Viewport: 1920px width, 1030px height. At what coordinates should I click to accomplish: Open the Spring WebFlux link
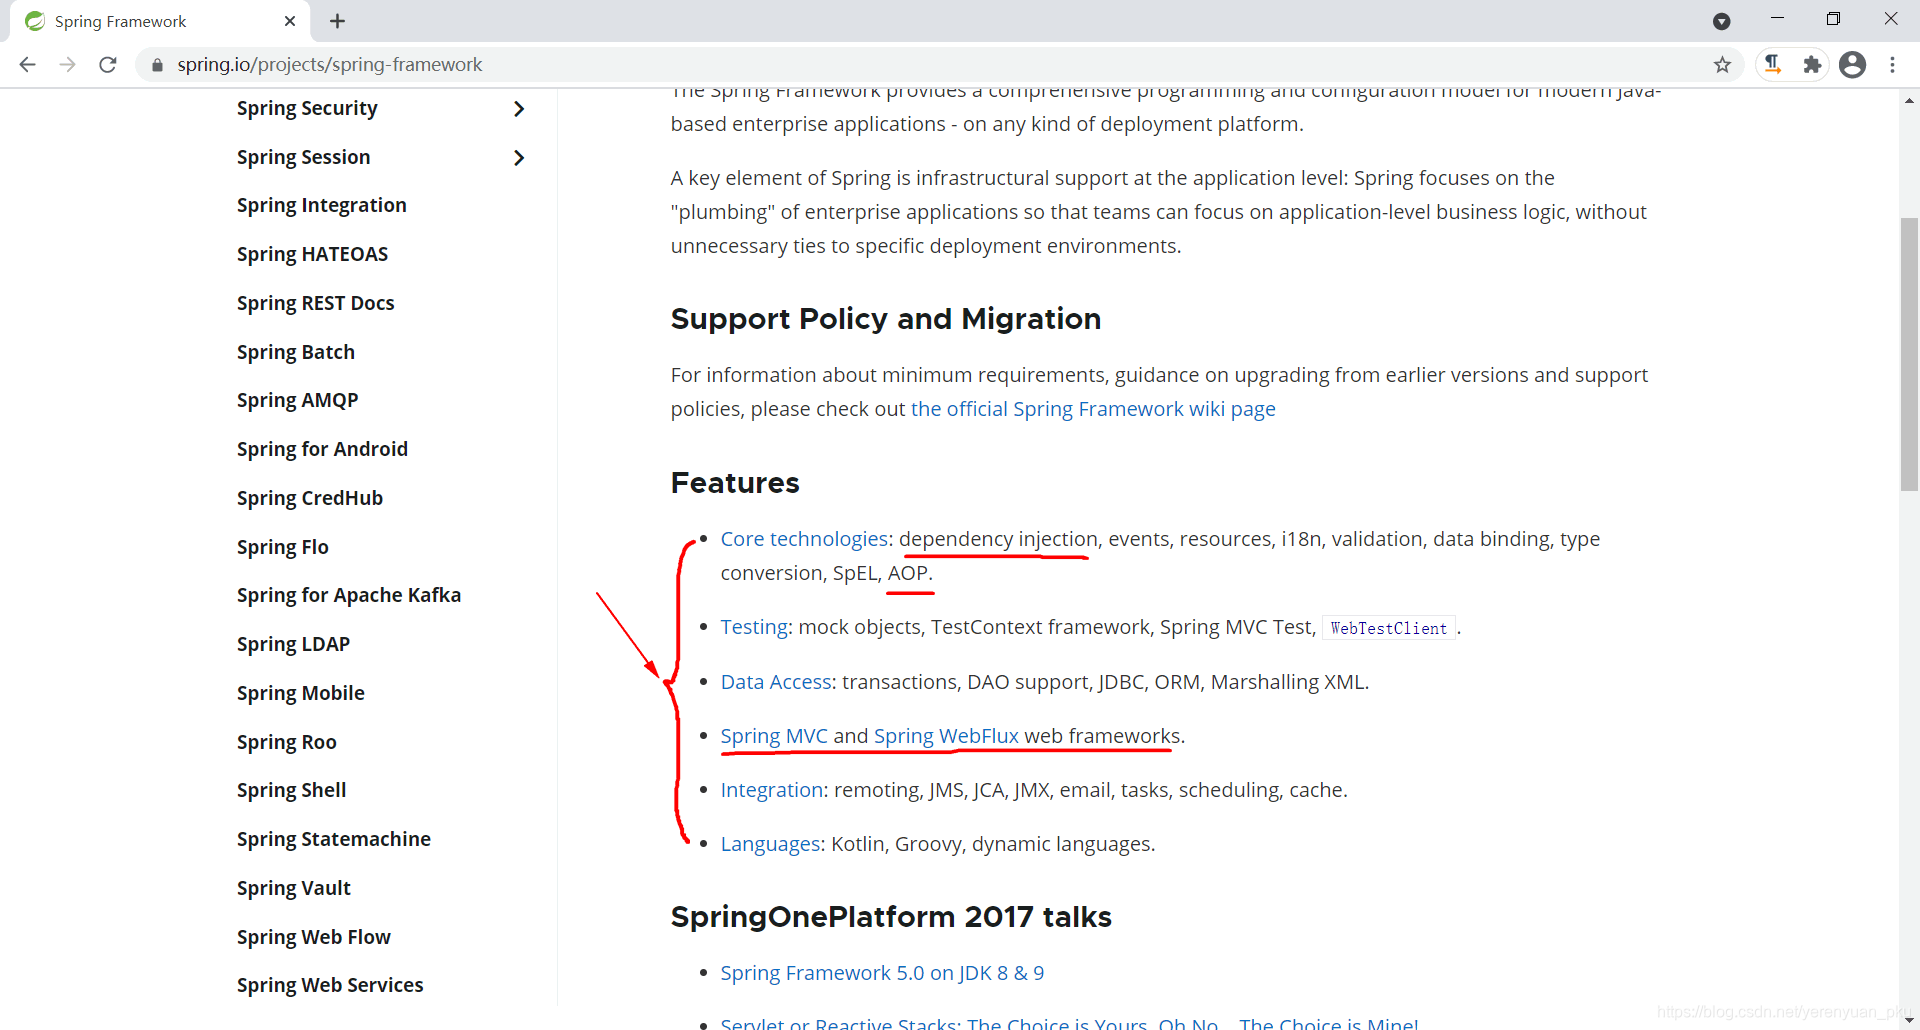pos(946,736)
